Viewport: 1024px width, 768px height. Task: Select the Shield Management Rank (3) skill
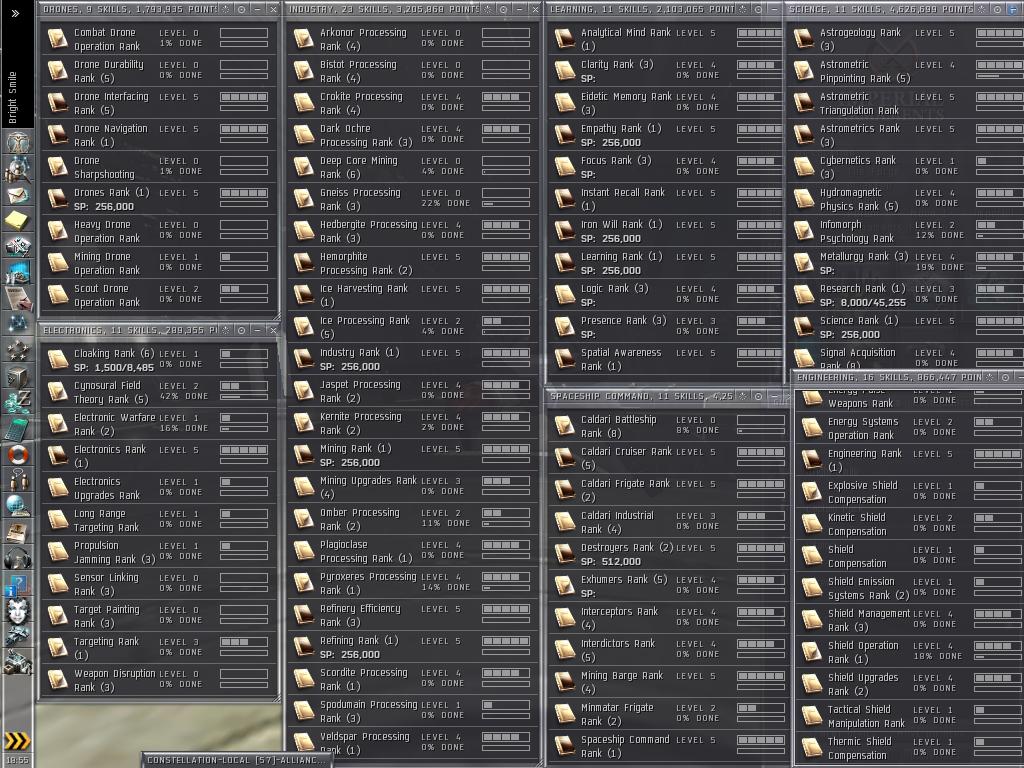(x=909, y=620)
